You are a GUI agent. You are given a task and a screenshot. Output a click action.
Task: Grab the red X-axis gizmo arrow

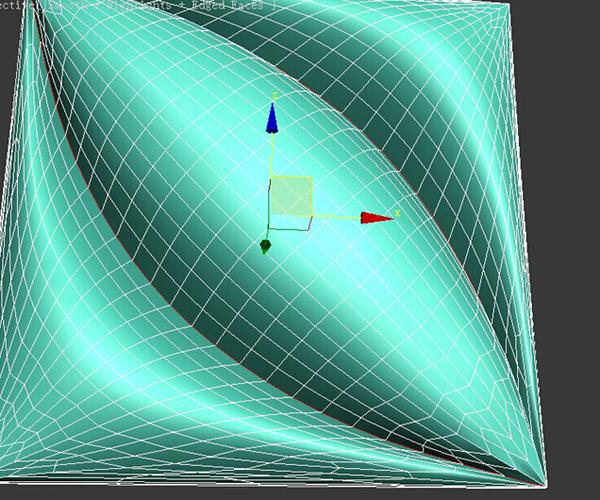pos(377,218)
